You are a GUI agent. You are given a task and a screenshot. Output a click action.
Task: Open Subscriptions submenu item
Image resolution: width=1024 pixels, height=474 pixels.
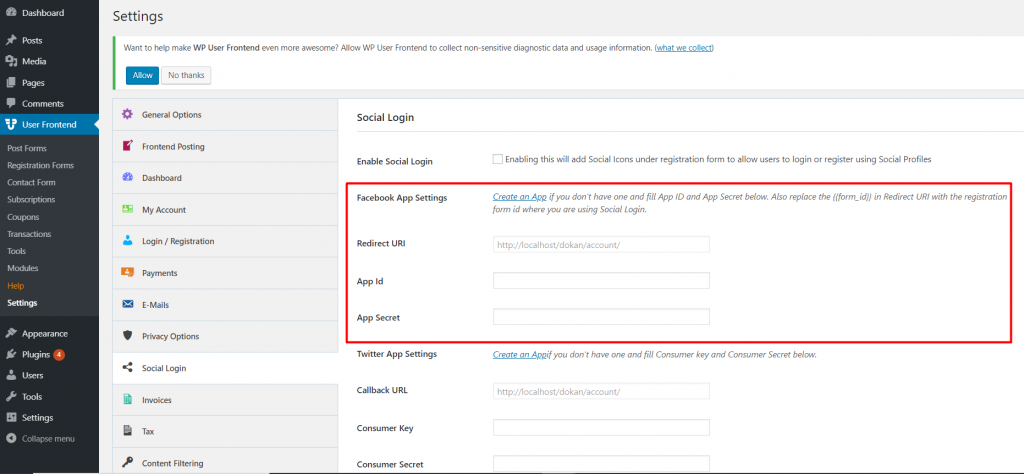point(31,200)
